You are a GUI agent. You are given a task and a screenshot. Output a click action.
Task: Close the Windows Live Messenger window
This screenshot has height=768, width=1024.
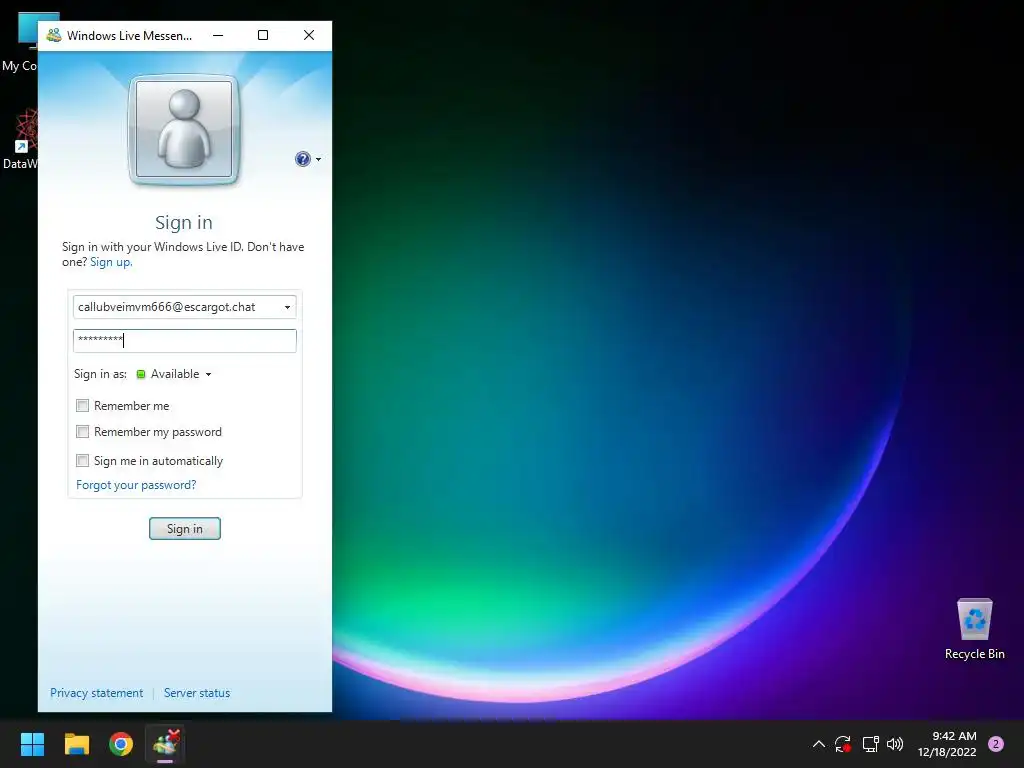tap(309, 35)
